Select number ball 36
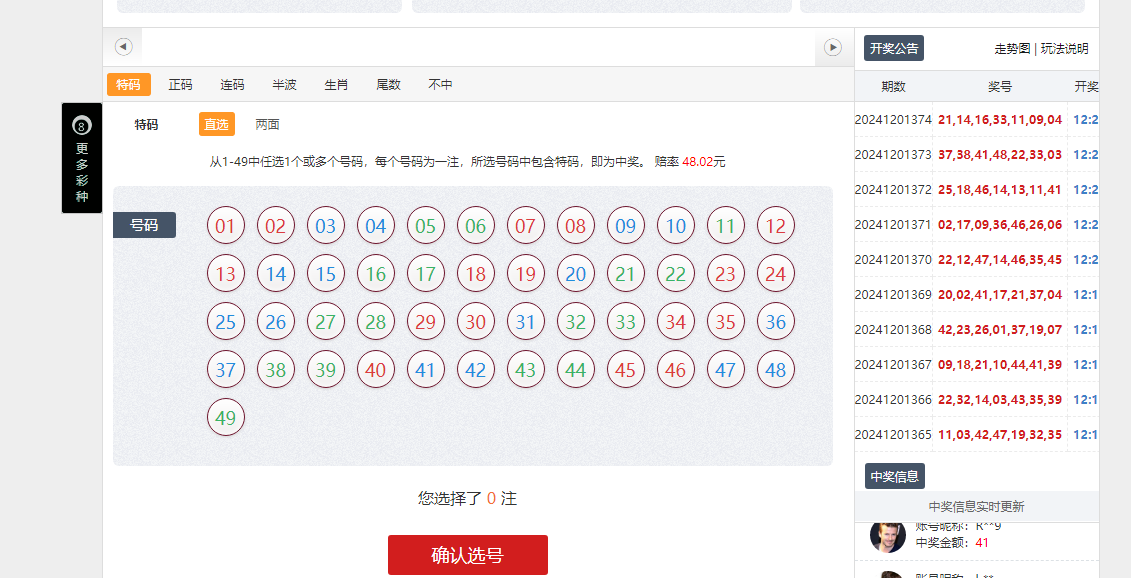This screenshot has width=1131, height=578. click(775, 321)
